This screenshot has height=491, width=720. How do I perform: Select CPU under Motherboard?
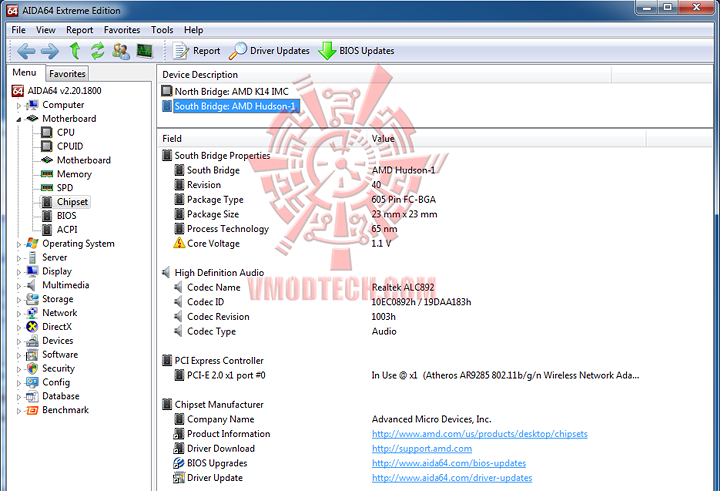coord(58,132)
